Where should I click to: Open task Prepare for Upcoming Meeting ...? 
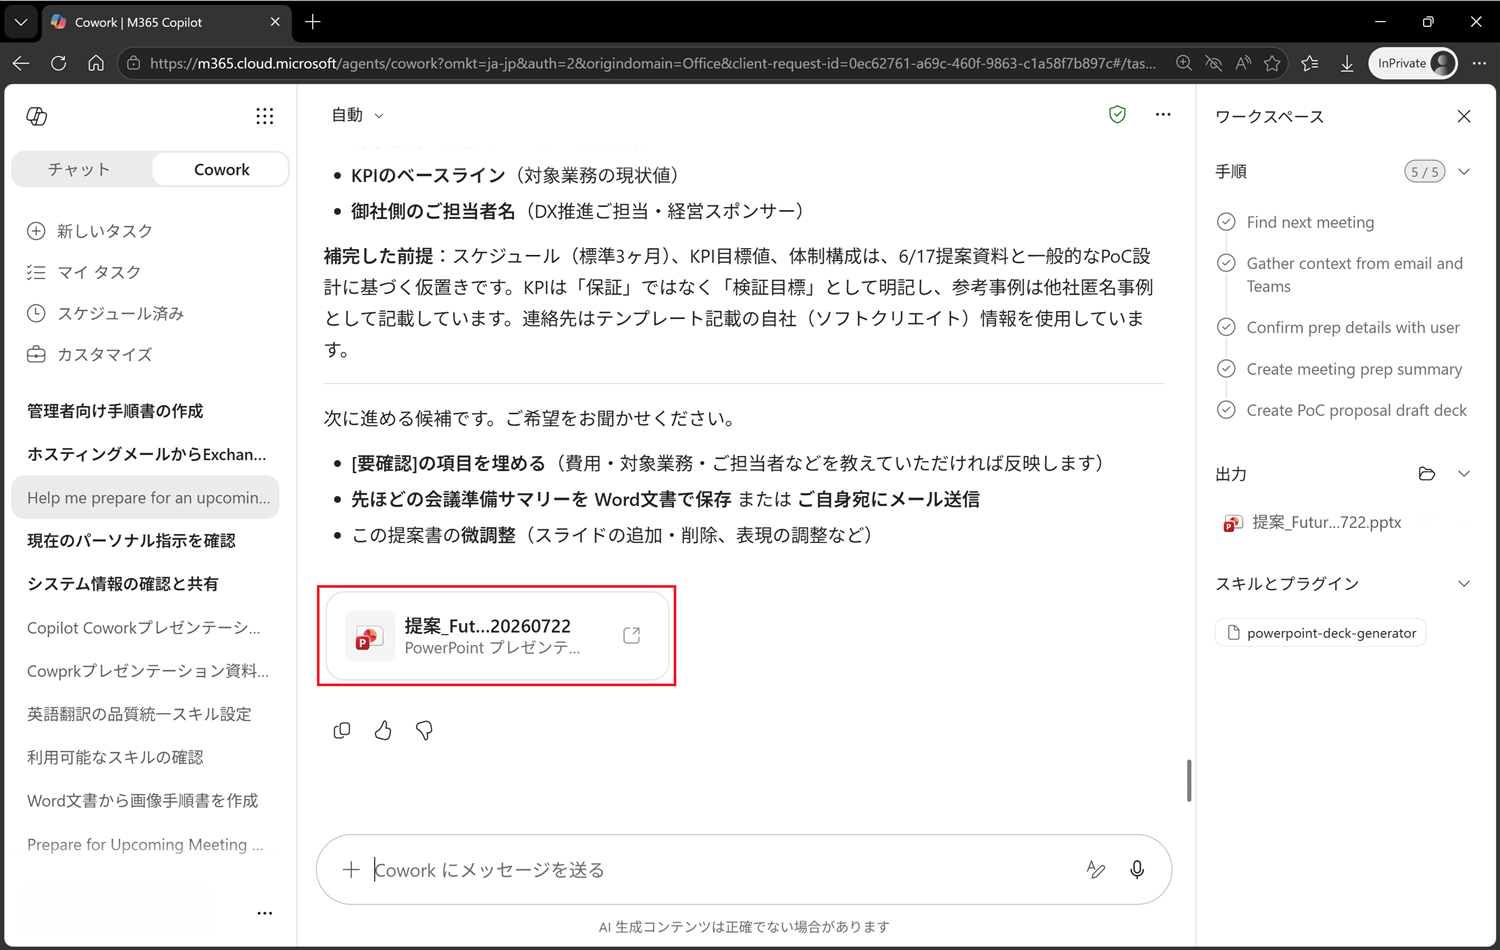pyautogui.click(x=145, y=844)
